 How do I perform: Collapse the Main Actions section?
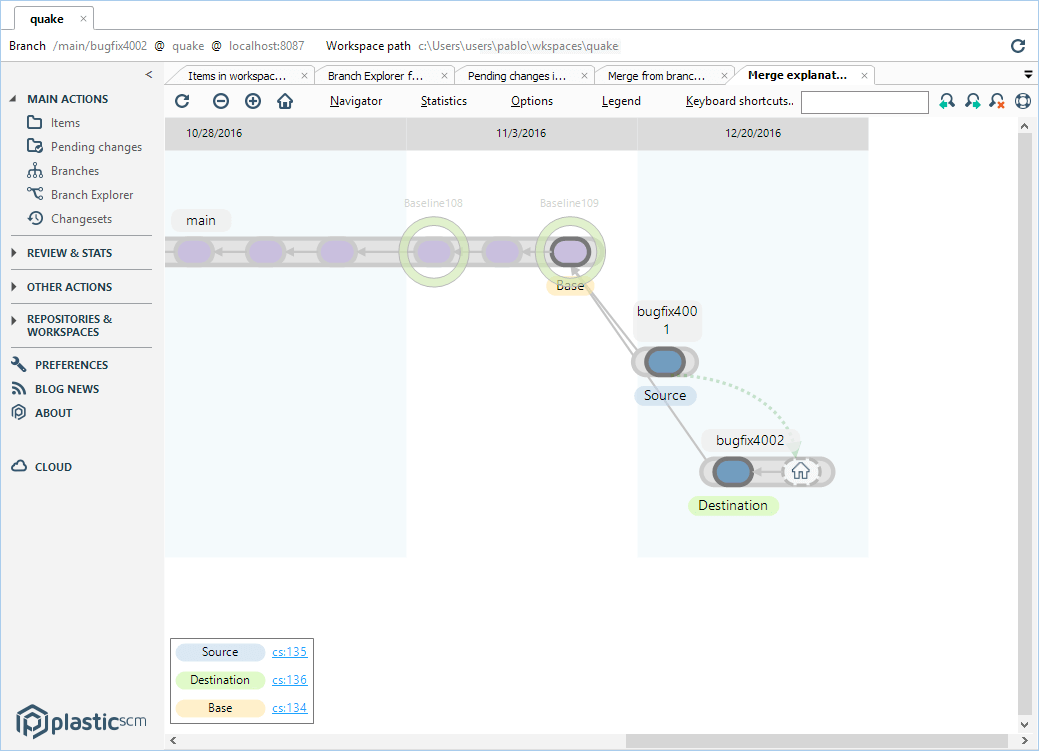[x=67, y=99]
